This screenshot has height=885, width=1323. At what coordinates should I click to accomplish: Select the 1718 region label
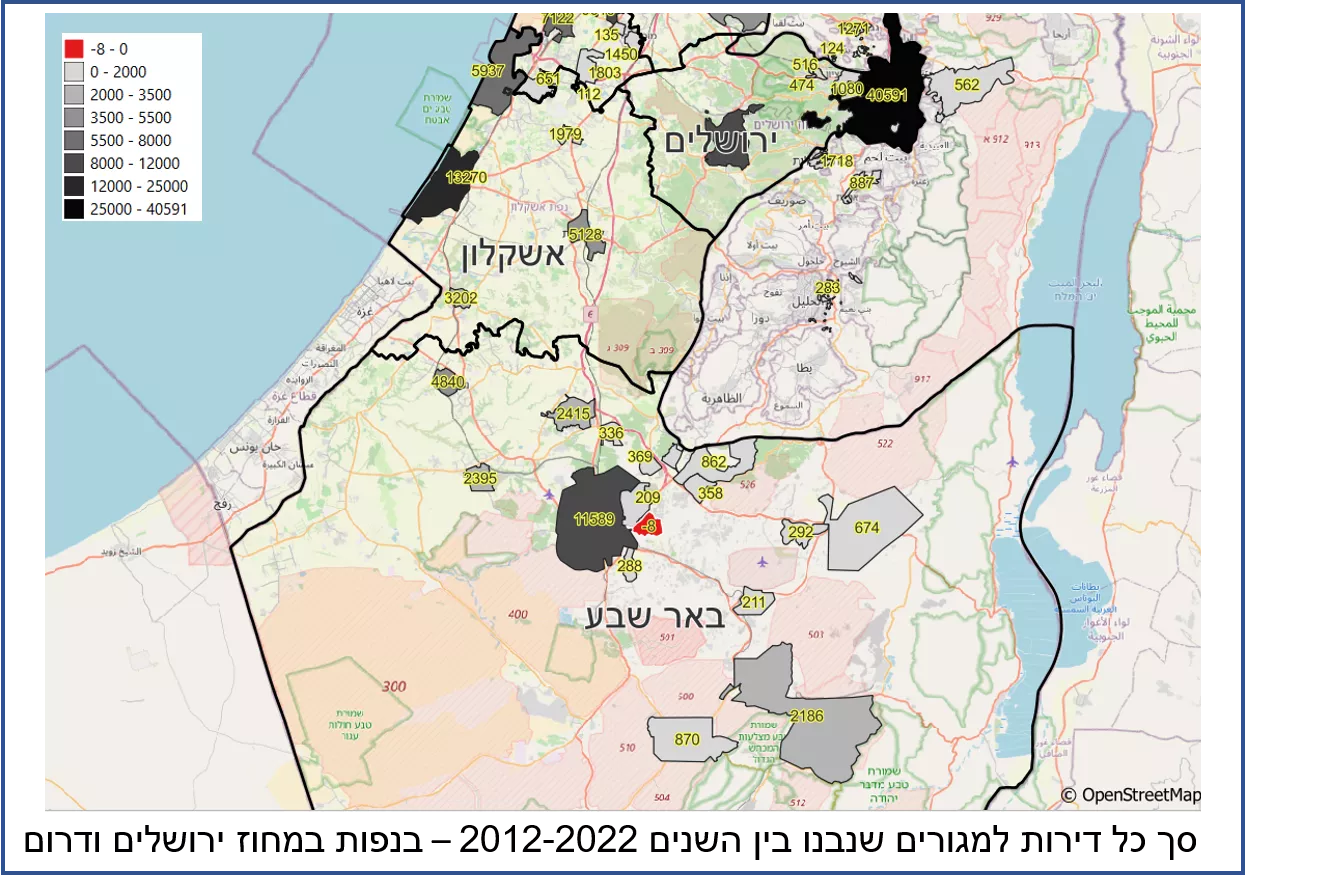click(836, 161)
